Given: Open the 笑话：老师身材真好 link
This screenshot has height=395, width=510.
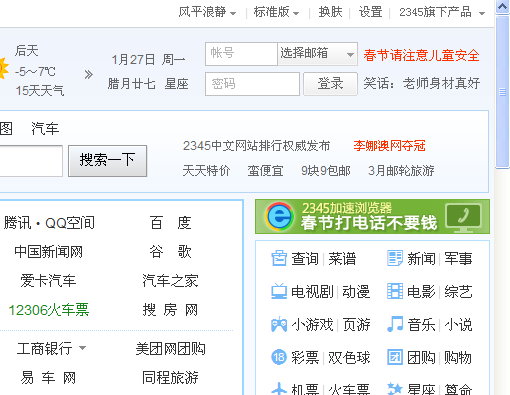Looking at the screenshot, I should point(421,83).
